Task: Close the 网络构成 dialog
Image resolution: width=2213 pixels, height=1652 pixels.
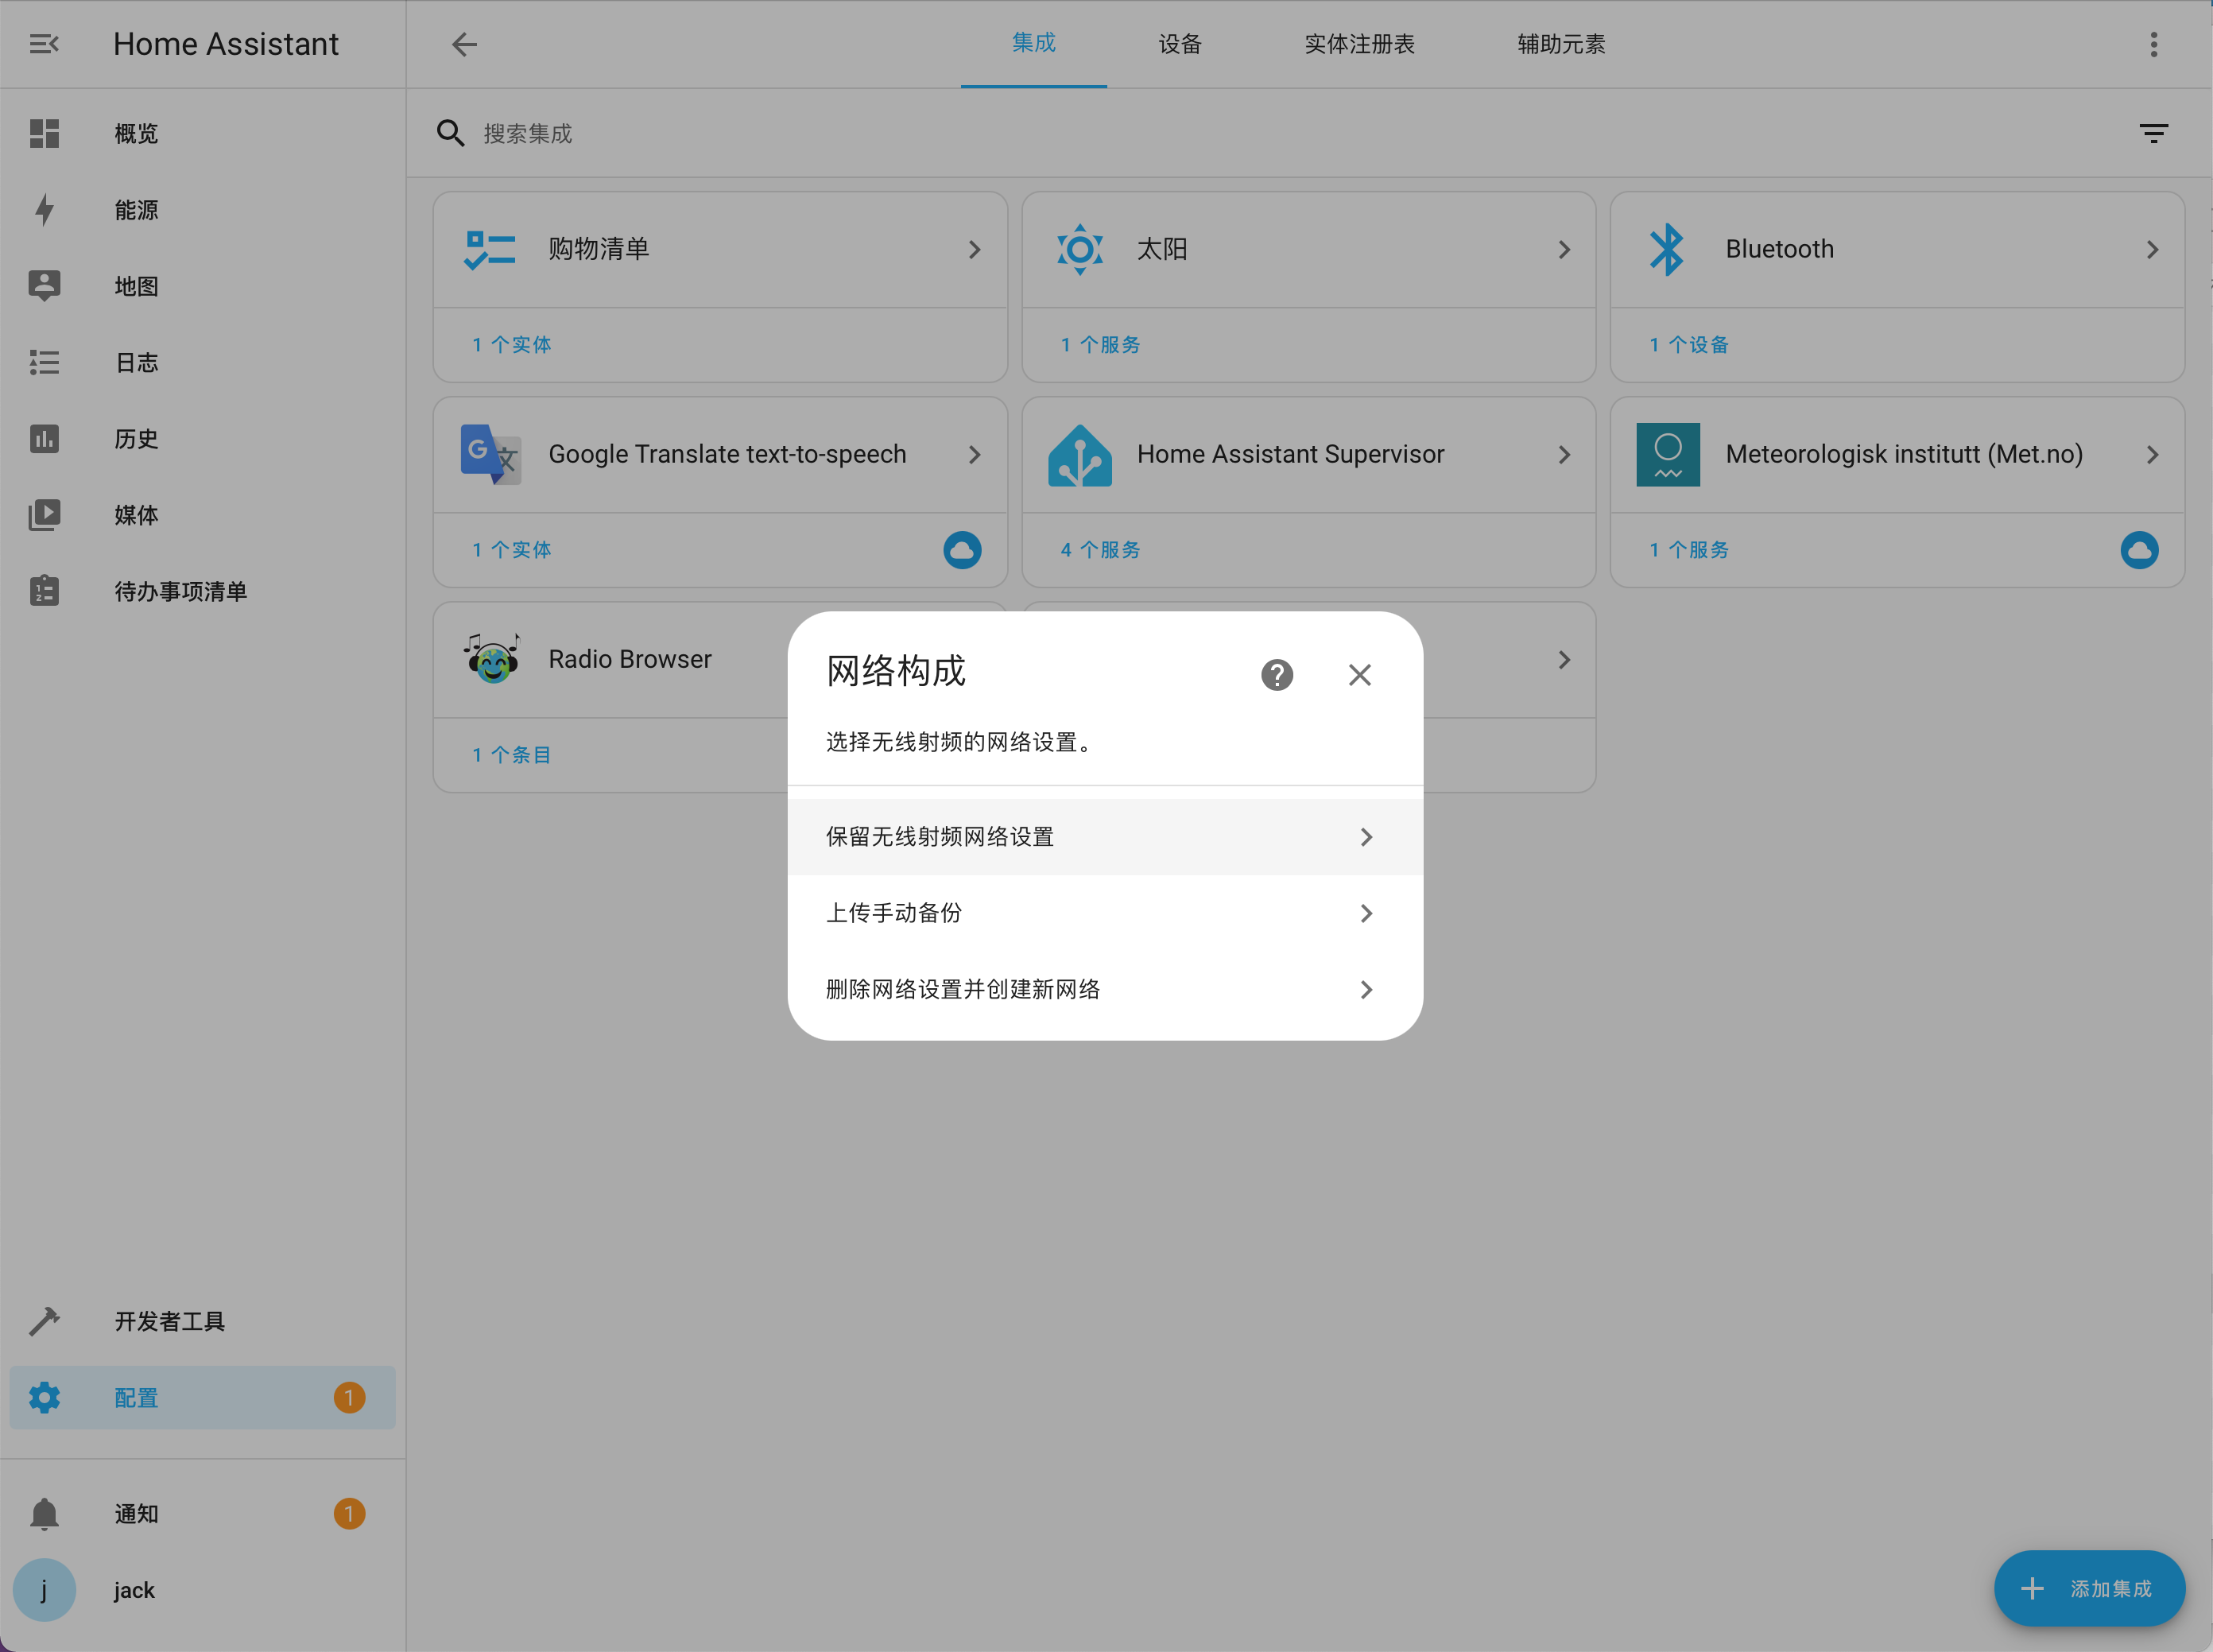Action: [1359, 675]
